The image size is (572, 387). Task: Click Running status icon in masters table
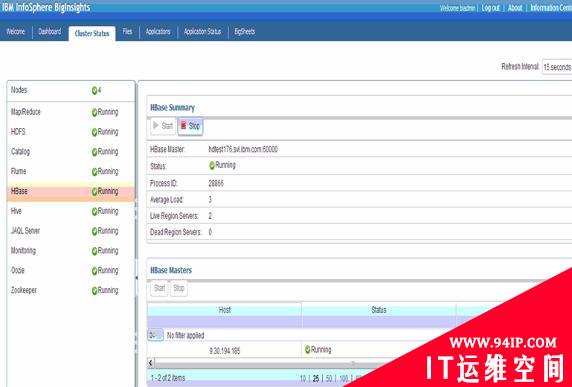tap(308, 350)
